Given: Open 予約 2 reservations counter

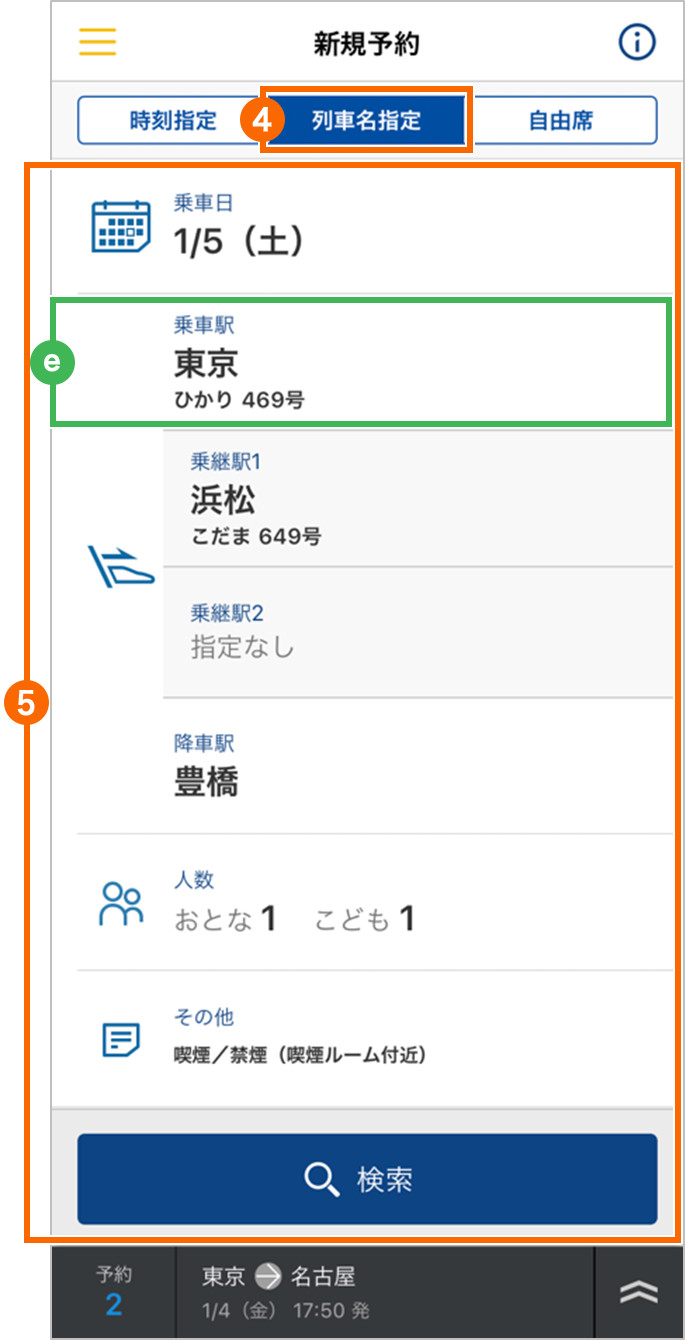Looking at the screenshot, I should pos(114,1292).
